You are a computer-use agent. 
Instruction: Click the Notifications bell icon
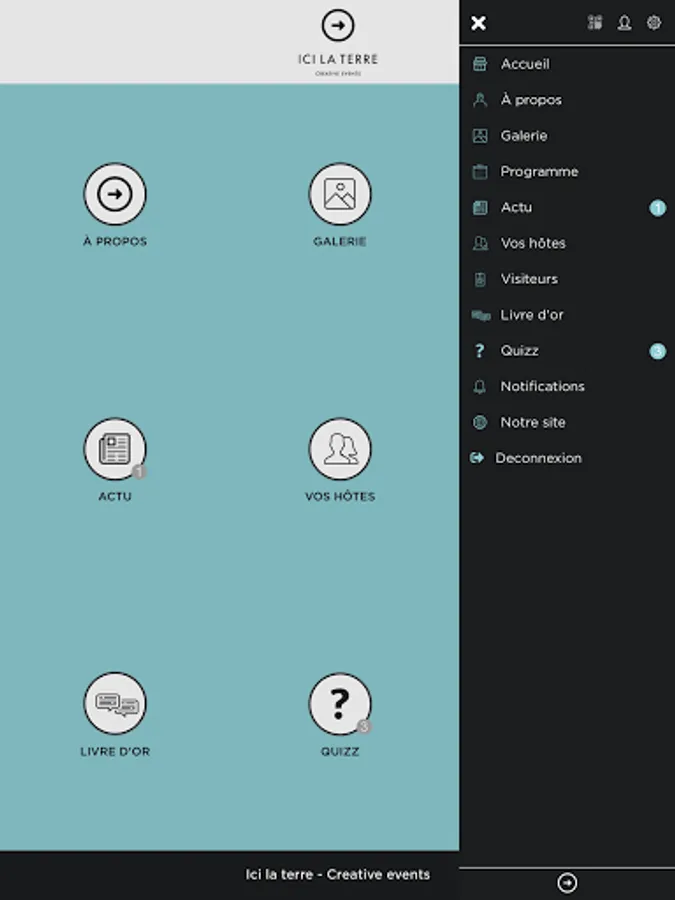480,386
